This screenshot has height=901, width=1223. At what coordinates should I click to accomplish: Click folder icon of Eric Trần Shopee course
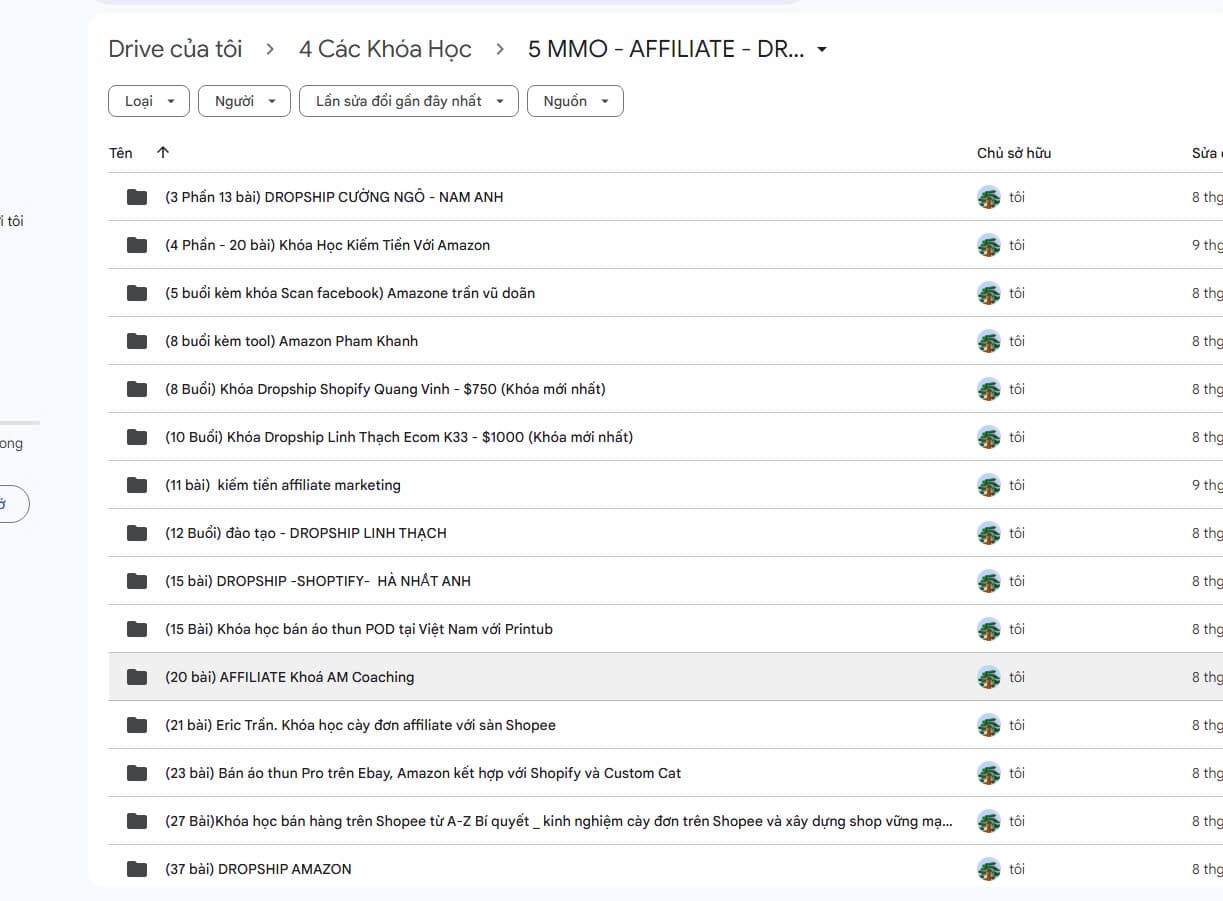coord(137,725)
